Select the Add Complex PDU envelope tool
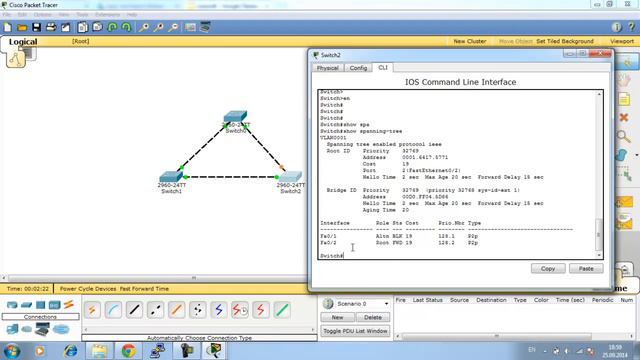The image size is (640, 360). (x=624, y=222)
